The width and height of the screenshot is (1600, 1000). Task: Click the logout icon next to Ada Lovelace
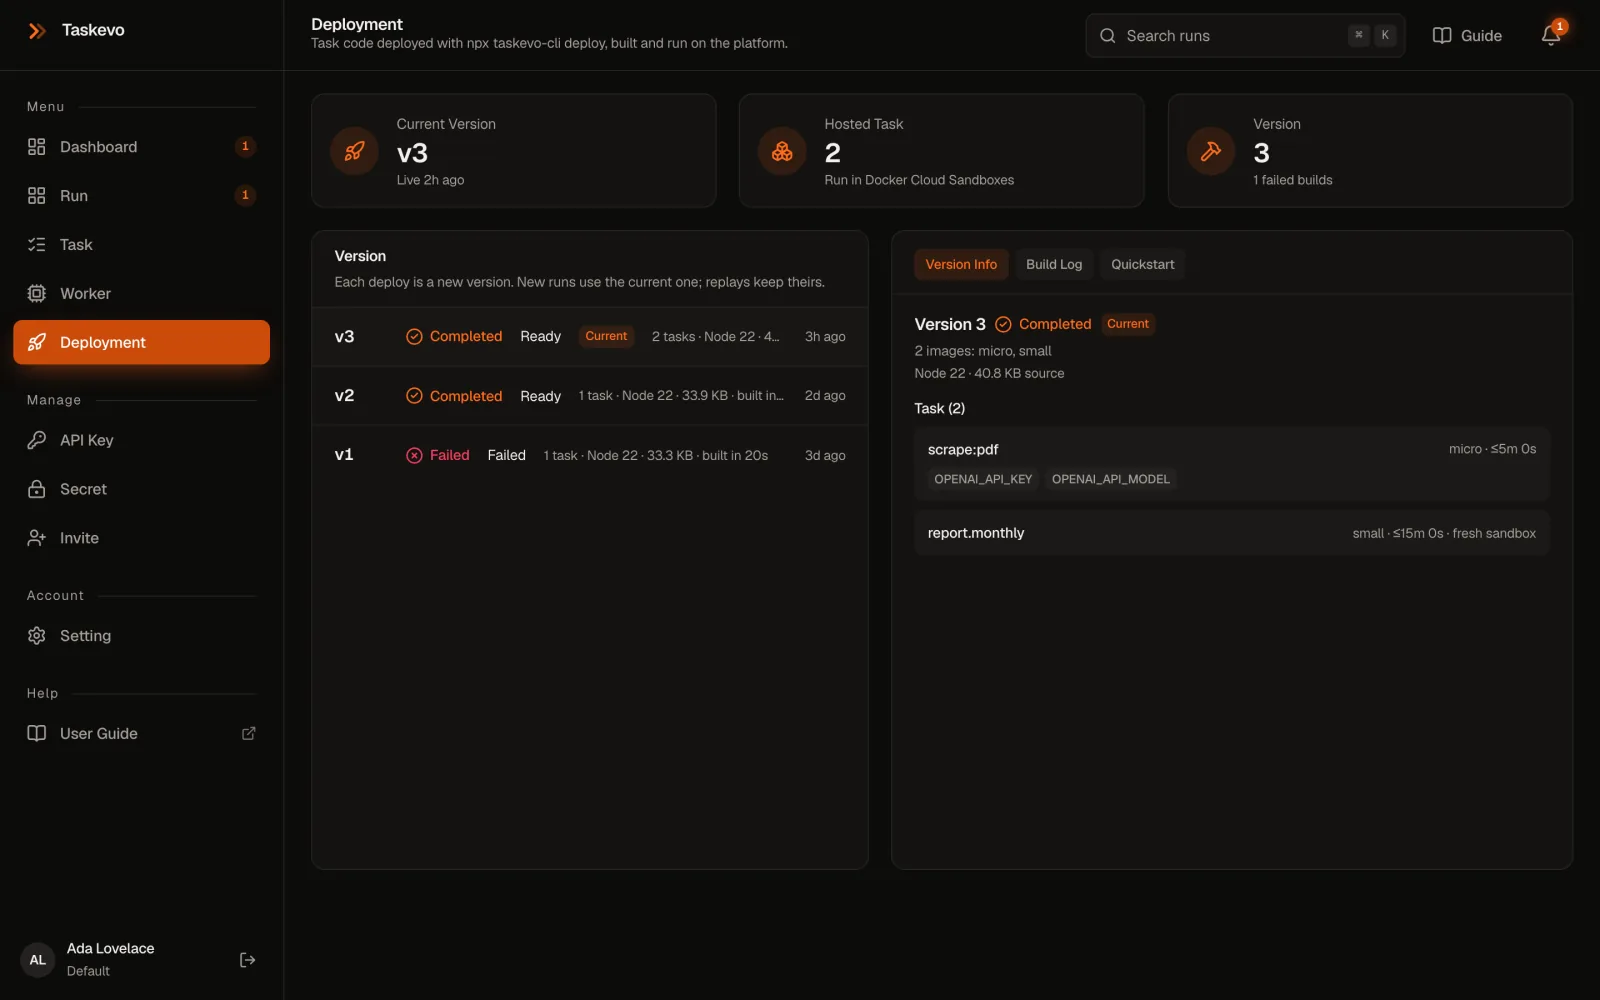point(248,960)
